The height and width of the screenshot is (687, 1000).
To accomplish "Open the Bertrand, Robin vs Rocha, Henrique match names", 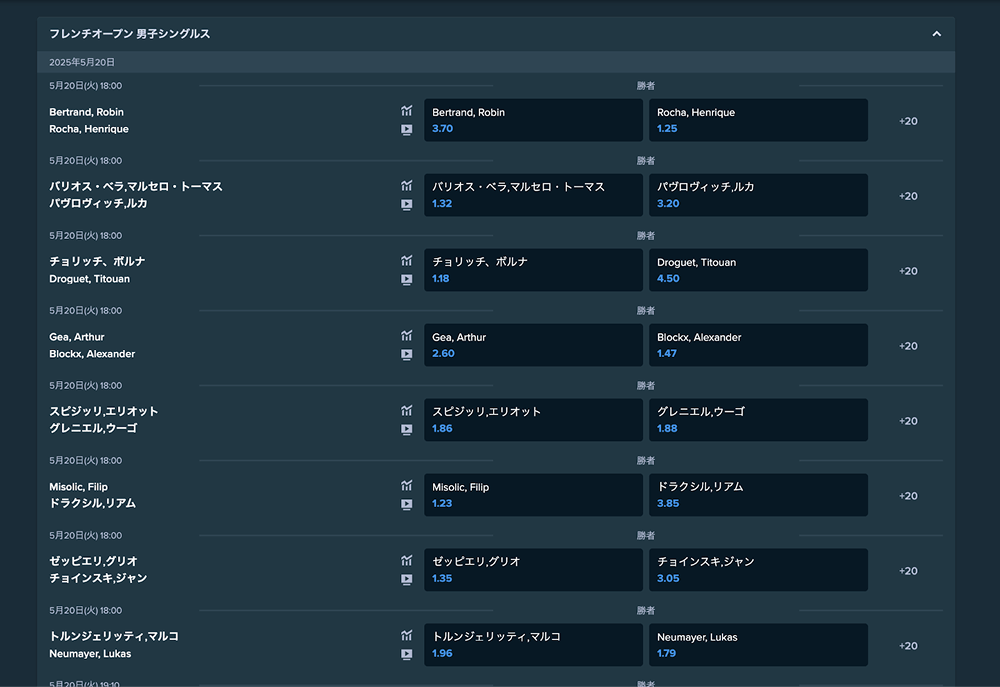I will tap(89, 121).
